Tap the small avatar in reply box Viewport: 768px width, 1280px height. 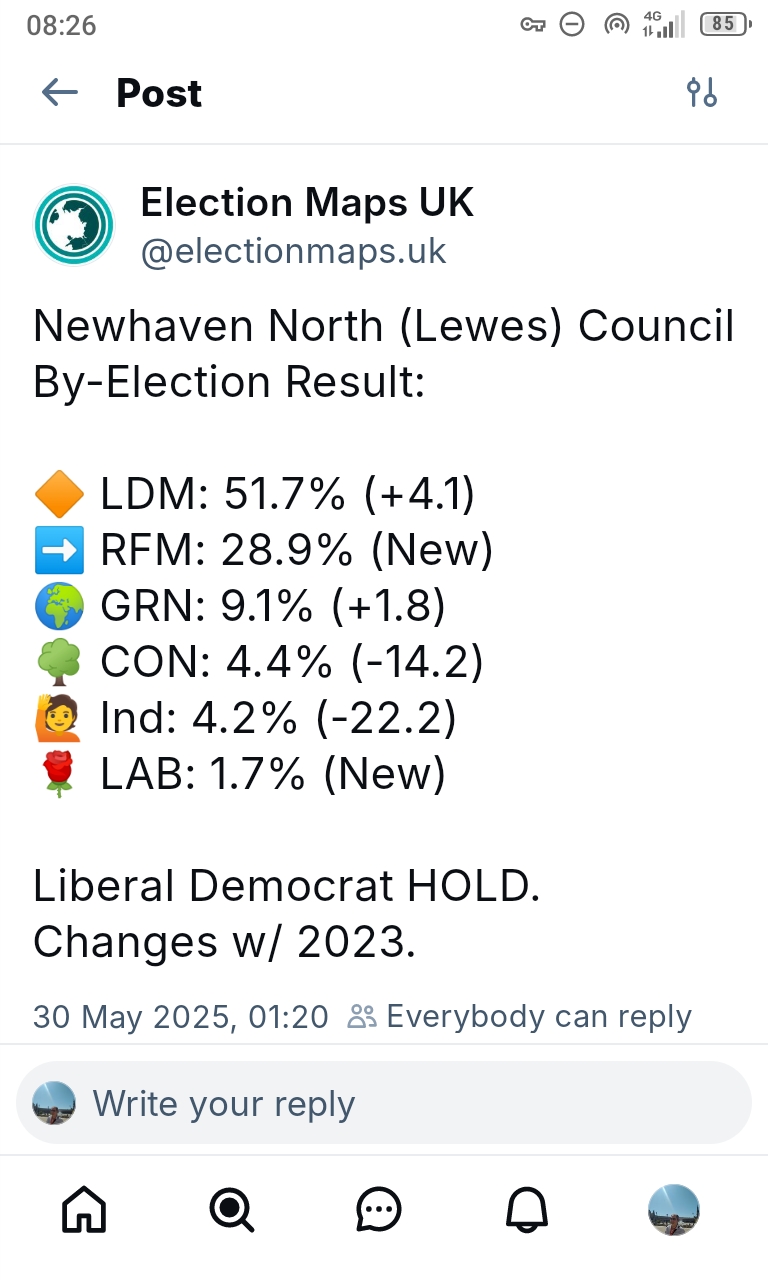(x=54, y=1103)
